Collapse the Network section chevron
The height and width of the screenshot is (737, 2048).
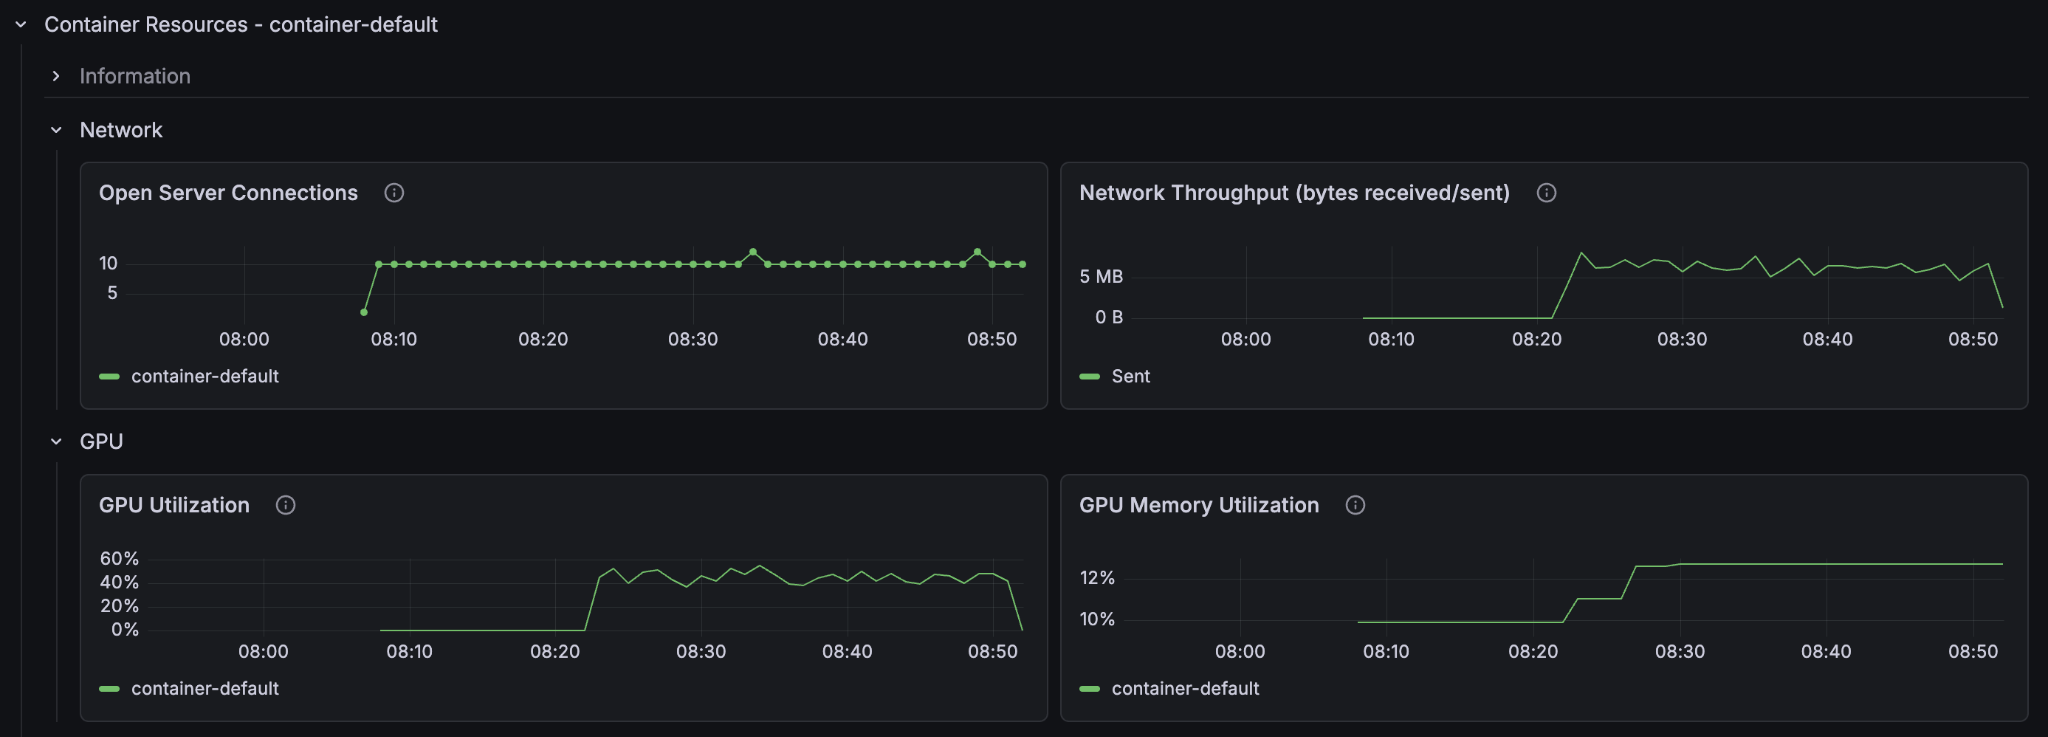pos(56,130)
